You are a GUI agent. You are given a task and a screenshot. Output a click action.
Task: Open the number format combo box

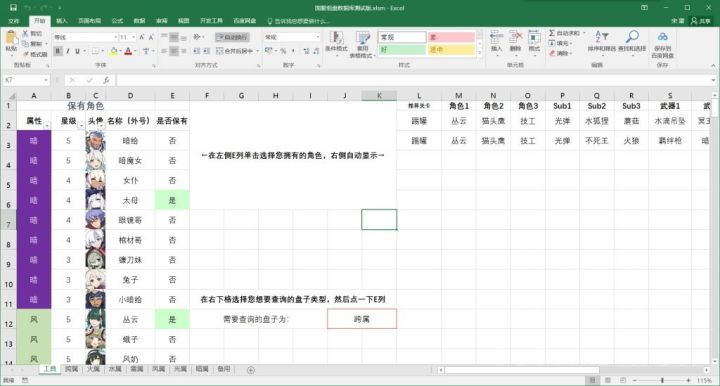[292, 37]
